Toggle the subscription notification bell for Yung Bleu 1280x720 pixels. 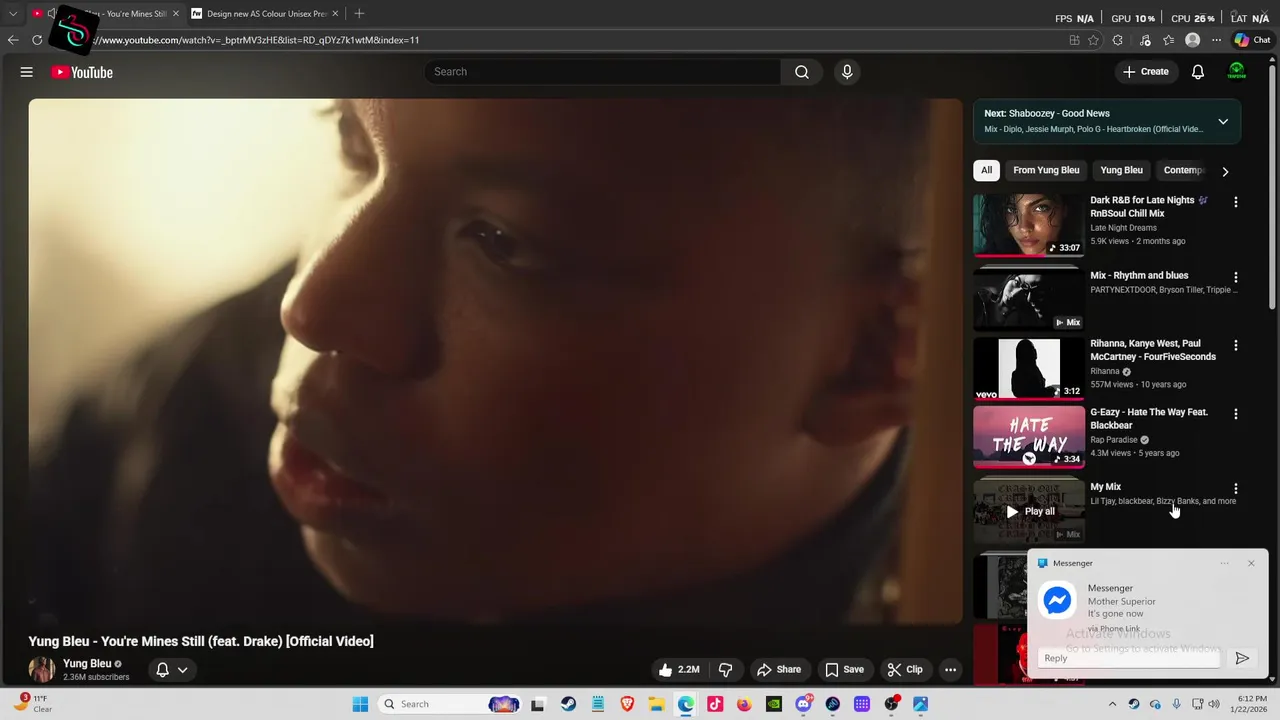tap(162, 670)
